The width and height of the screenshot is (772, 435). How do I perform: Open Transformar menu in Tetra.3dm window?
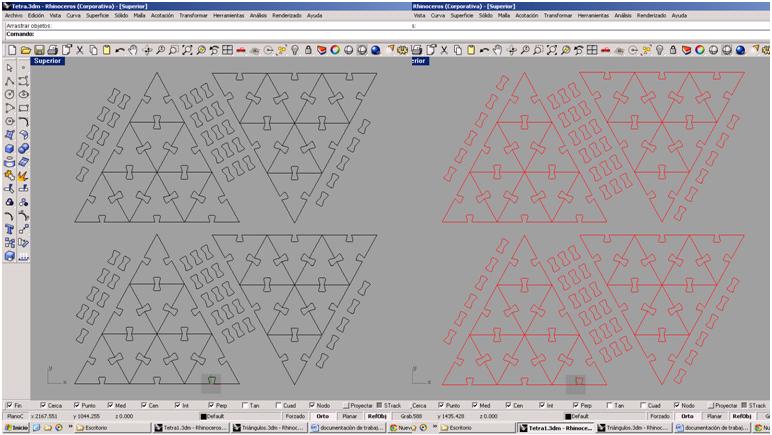193,16
